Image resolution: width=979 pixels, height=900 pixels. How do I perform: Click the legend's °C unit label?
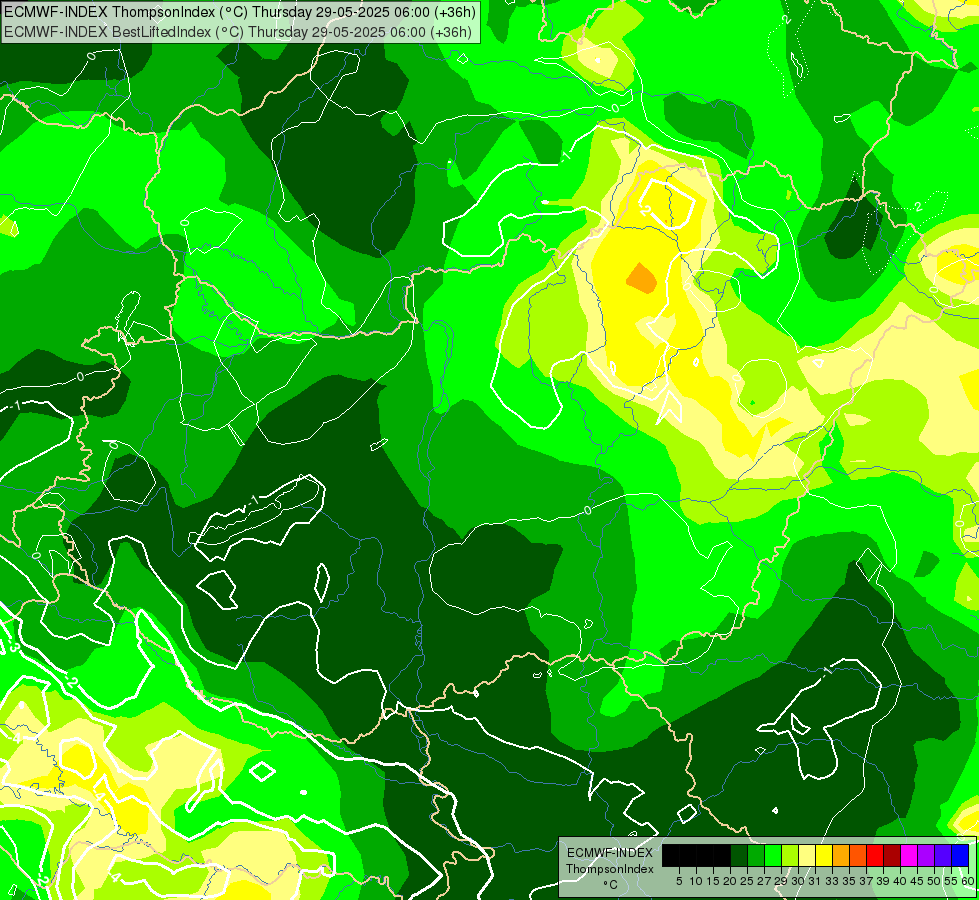coord(611,884)
